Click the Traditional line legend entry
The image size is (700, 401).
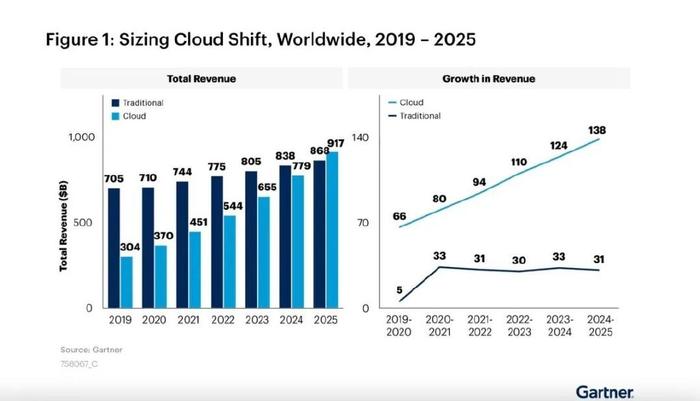415,116
